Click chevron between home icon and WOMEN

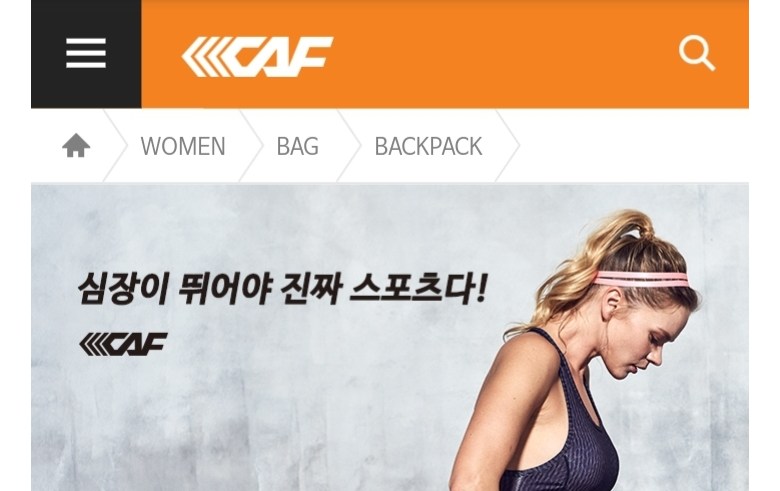tap(115, 146)
